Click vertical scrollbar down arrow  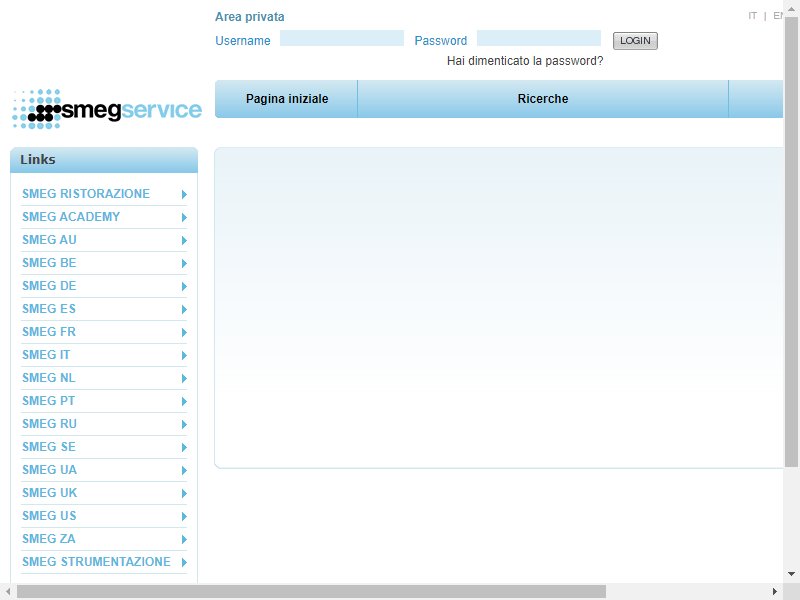[791, 574]
